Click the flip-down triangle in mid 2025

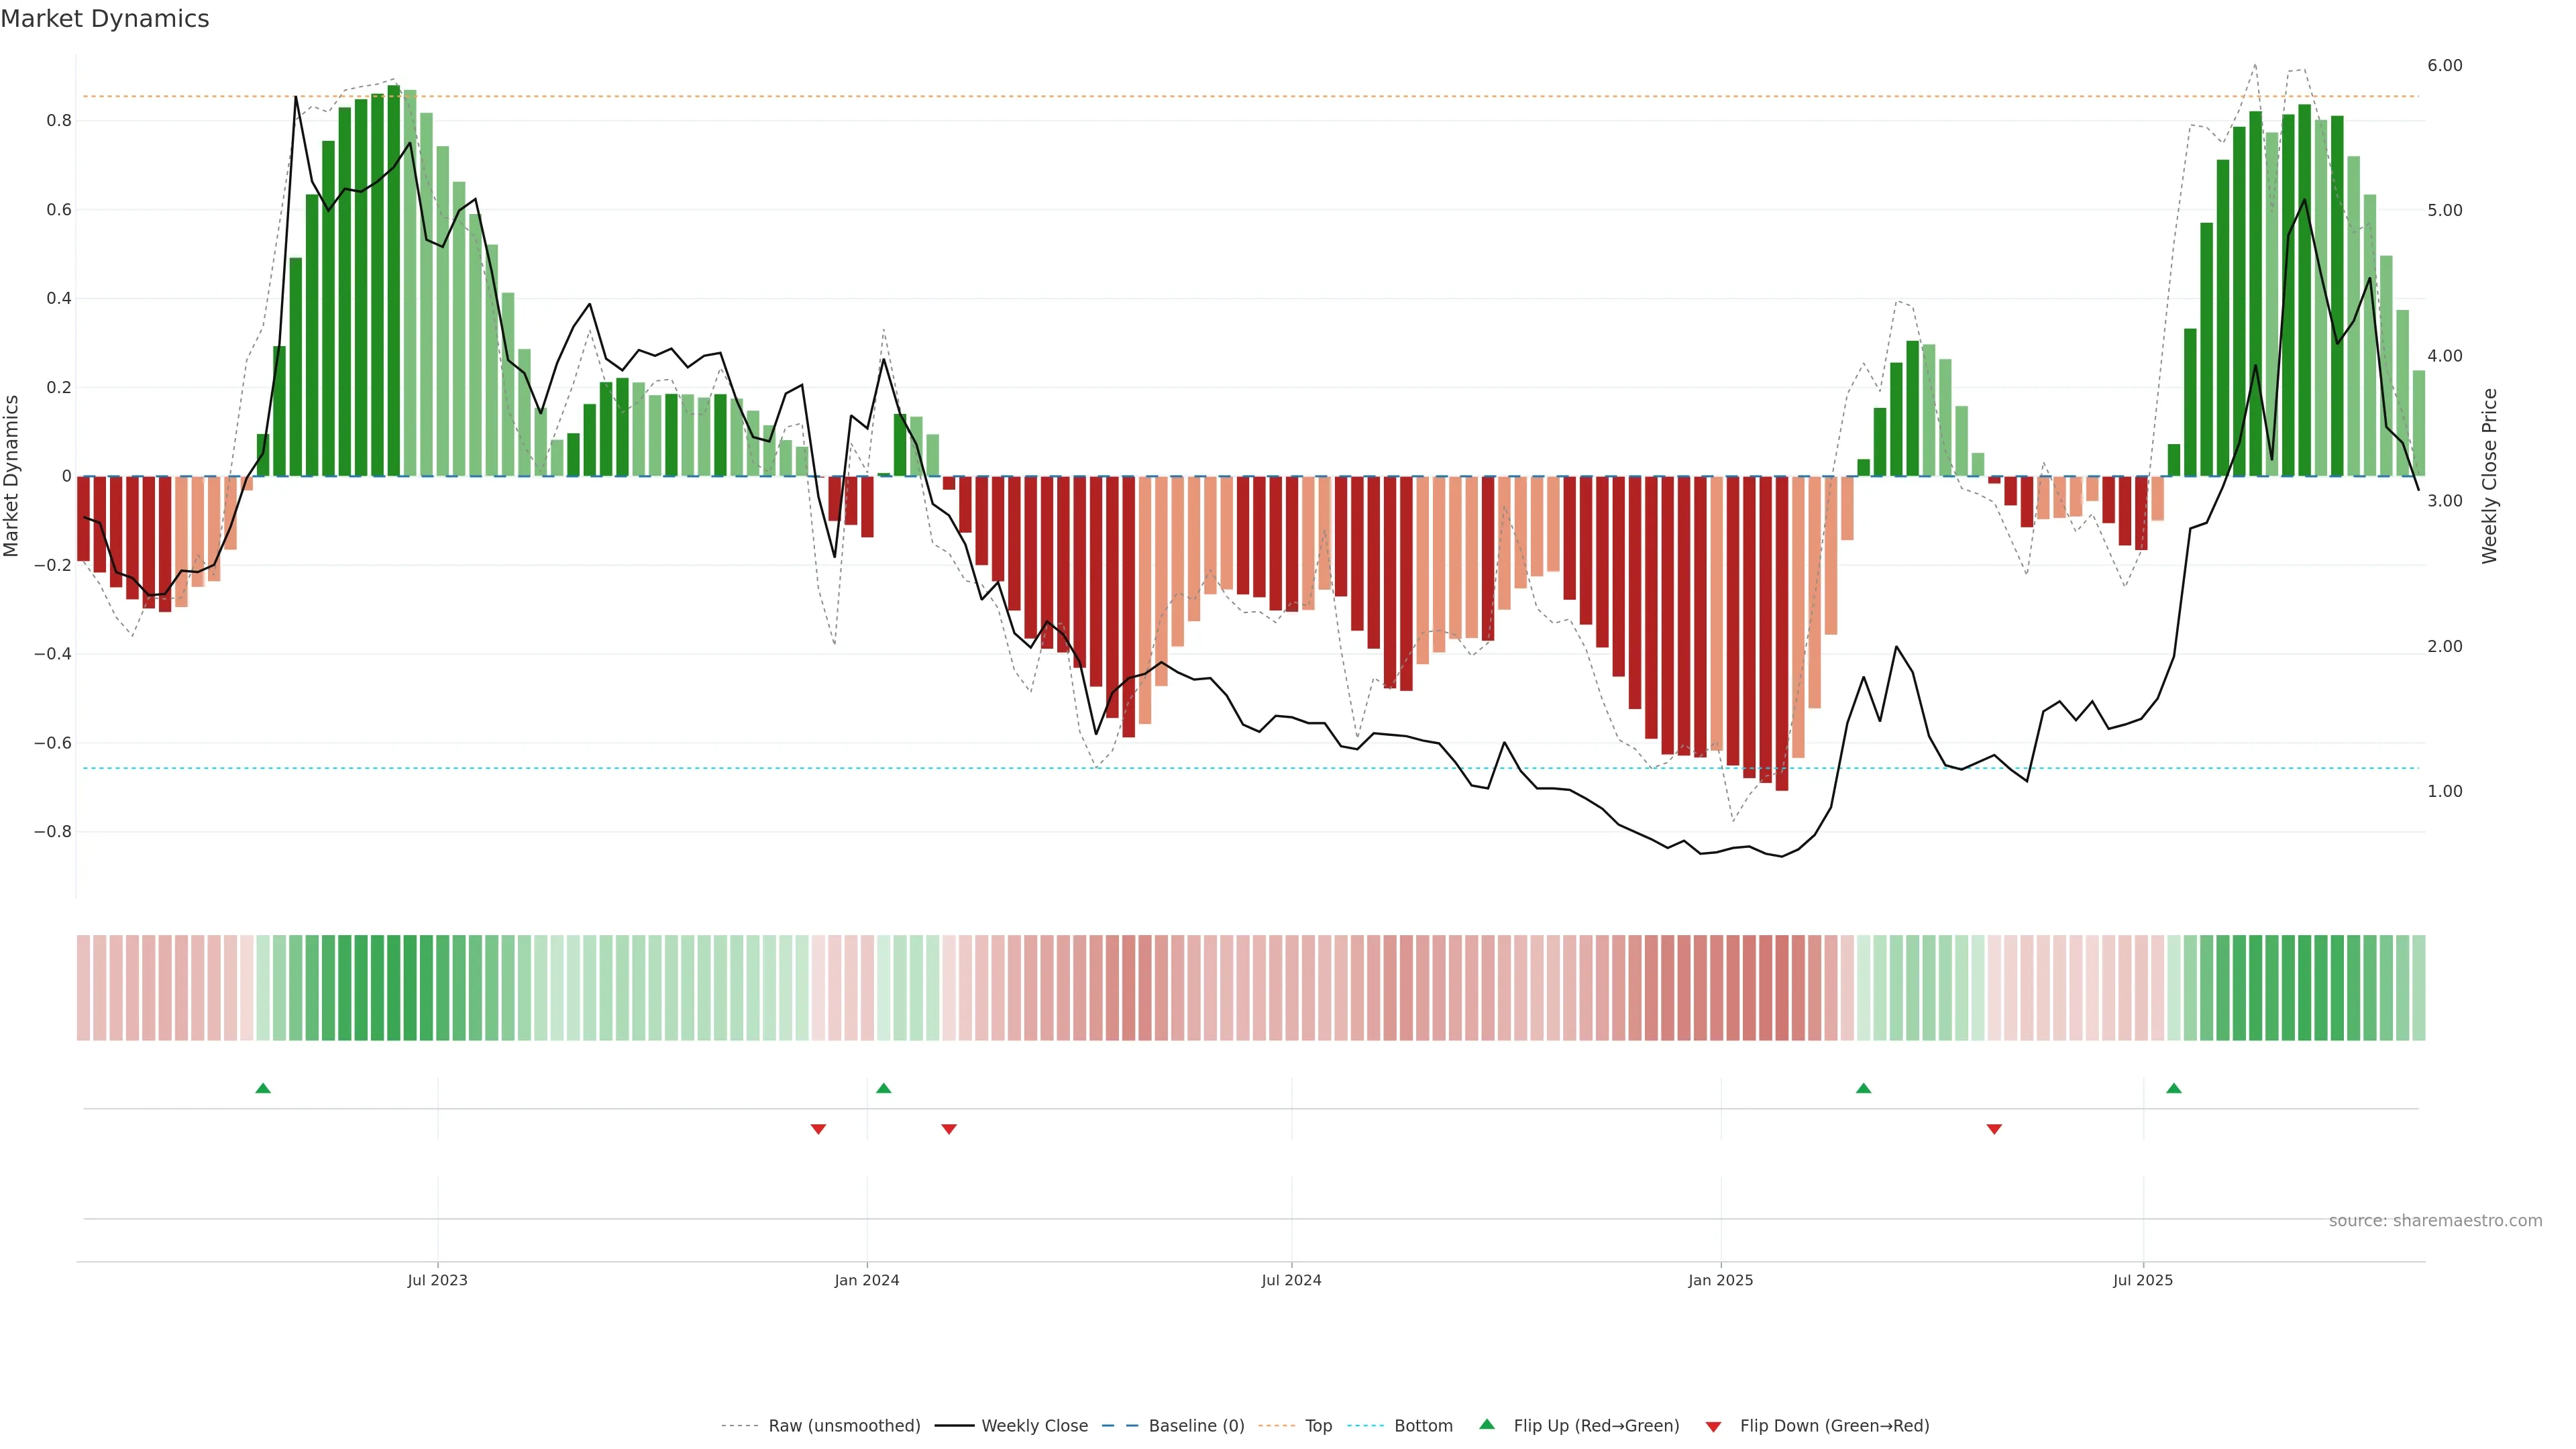pyautogui.click(x=1994, y=1129)
